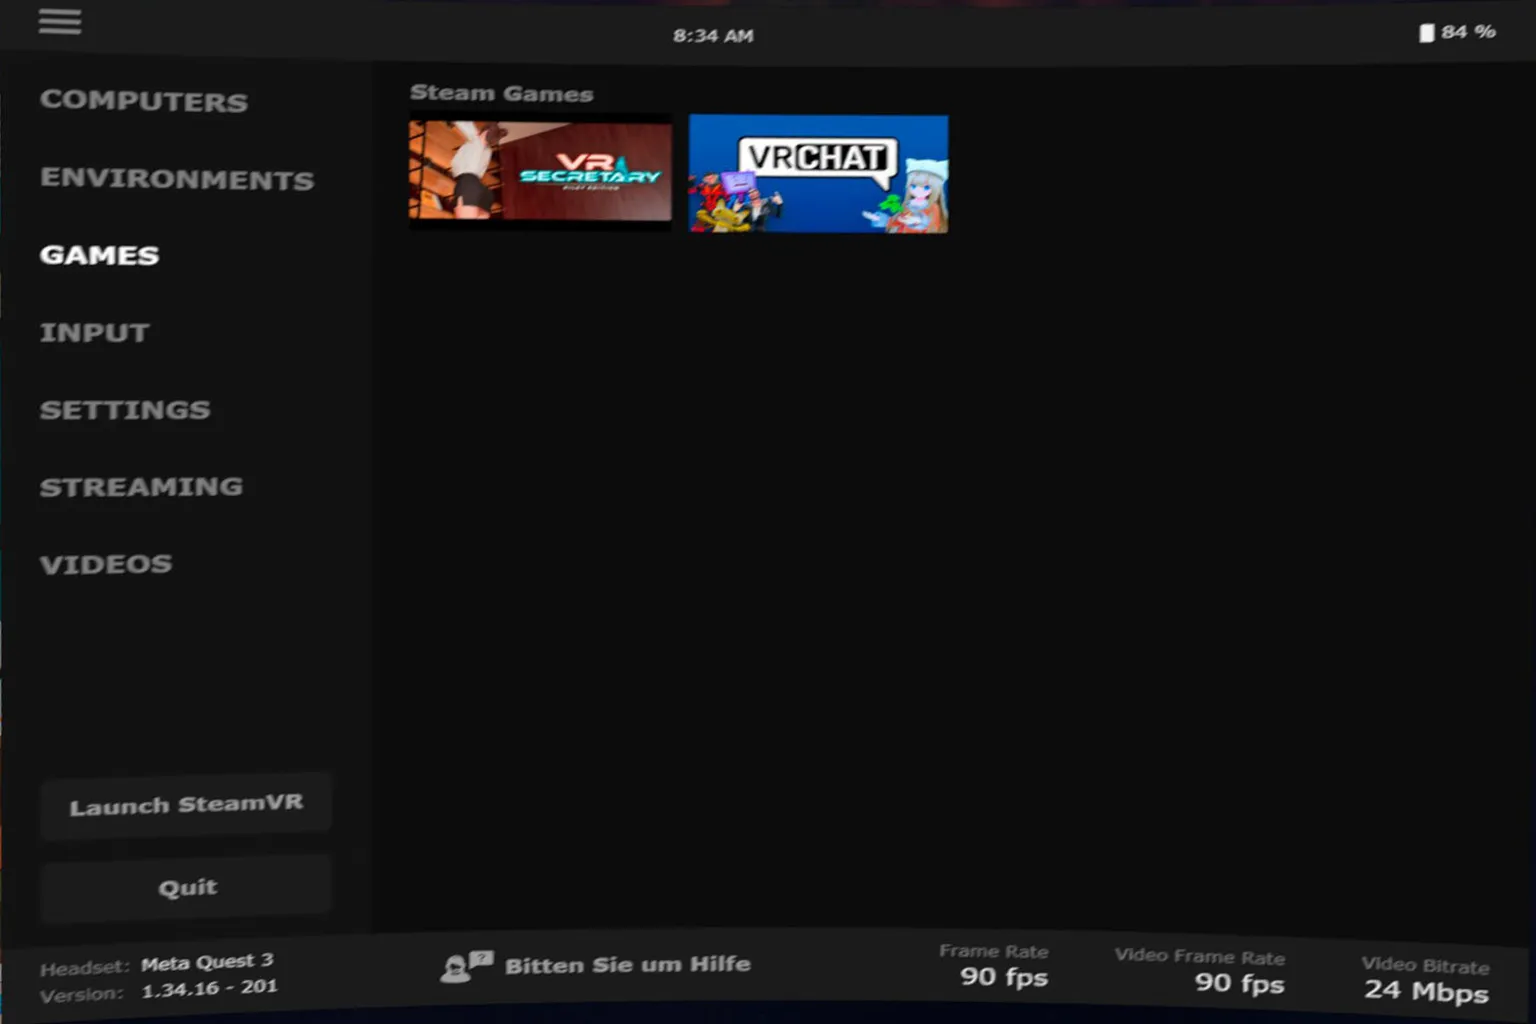Open the hamburger menu icon
Viewport: 1536px width, 1024px height.
[60, 21]
